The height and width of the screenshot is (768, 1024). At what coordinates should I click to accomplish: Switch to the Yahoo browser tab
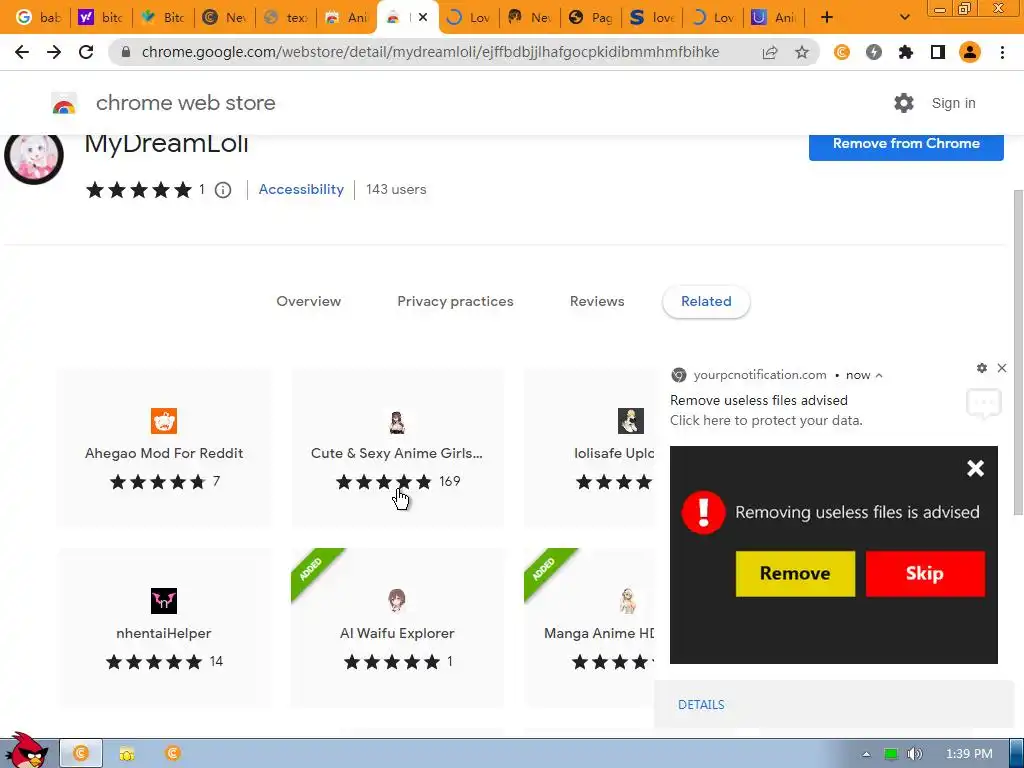pyautogui.click(x=100, y=18)
